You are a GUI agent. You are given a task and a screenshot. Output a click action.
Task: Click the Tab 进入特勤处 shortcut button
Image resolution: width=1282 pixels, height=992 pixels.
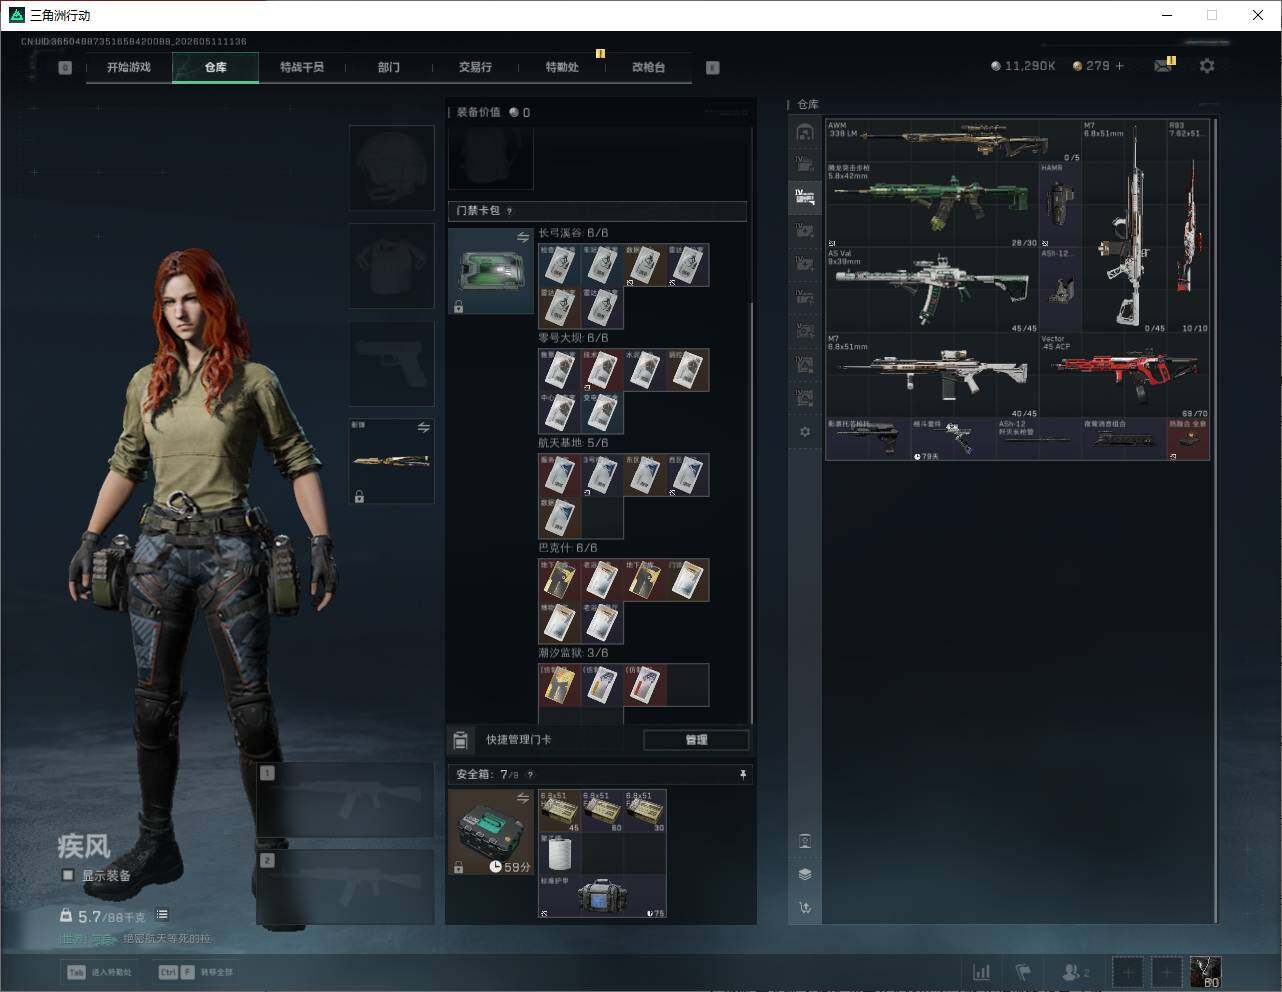(x=99, y=972)
